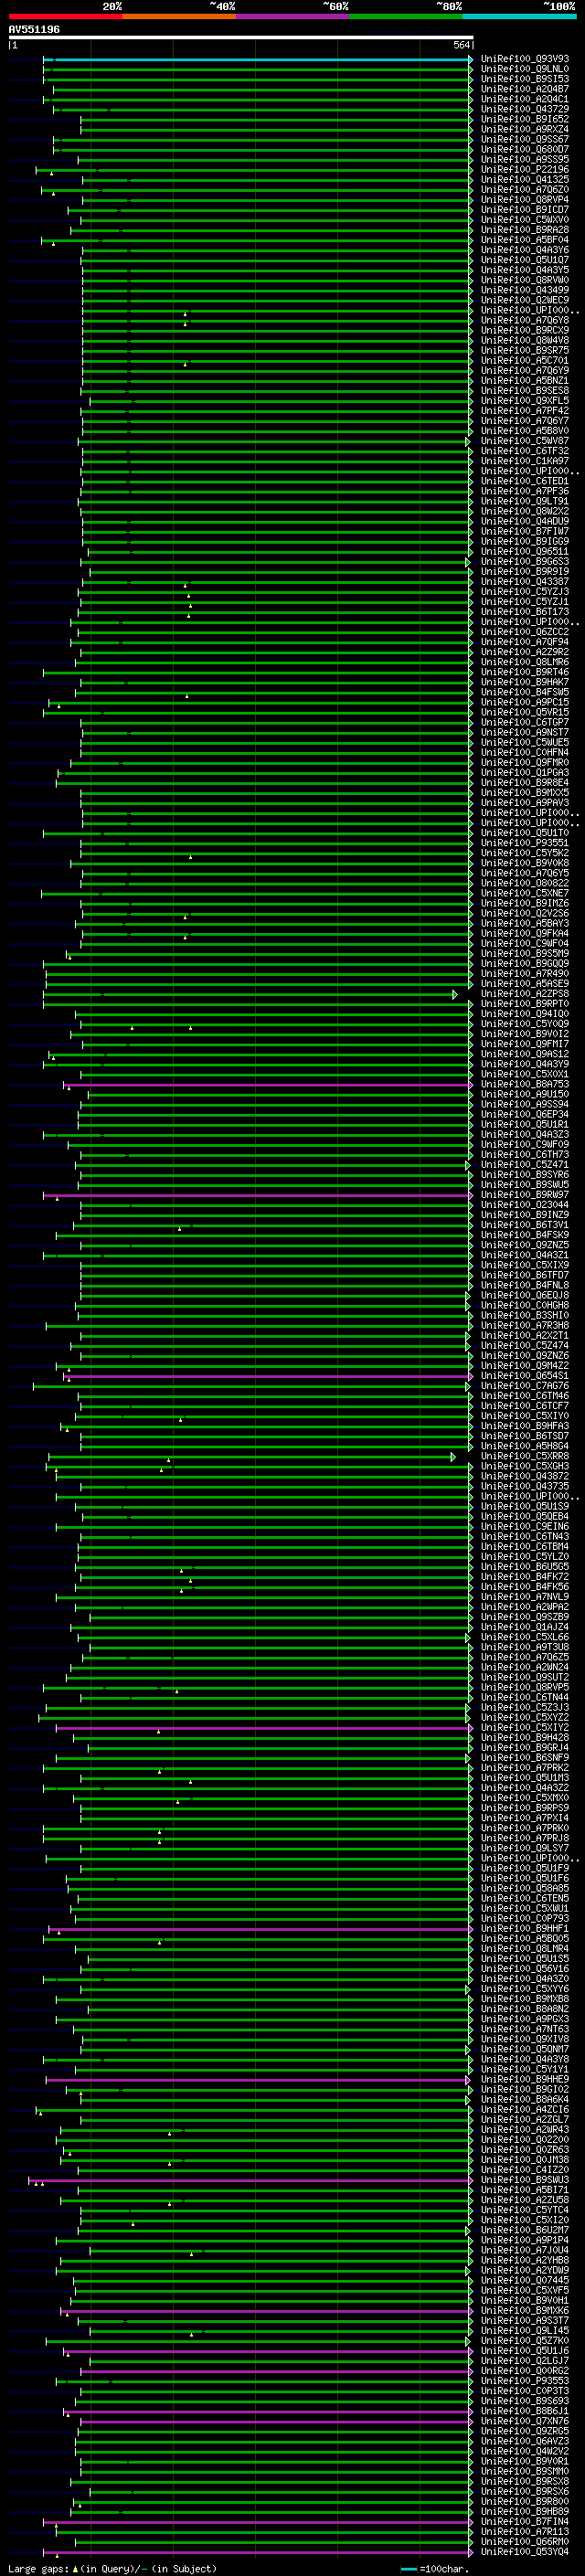585x2576 pixels.
Task: Select UniRef100_A7J0U4 label
Action: (525, 2250)
